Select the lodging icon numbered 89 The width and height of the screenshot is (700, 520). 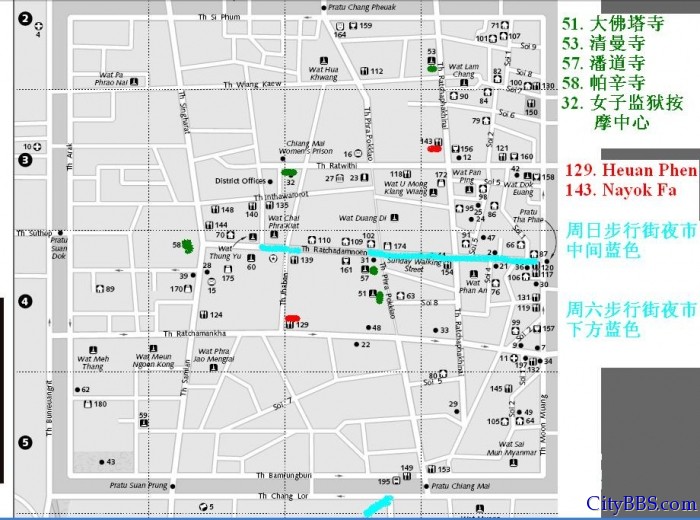pyautogui.click(x=98, y=289)
